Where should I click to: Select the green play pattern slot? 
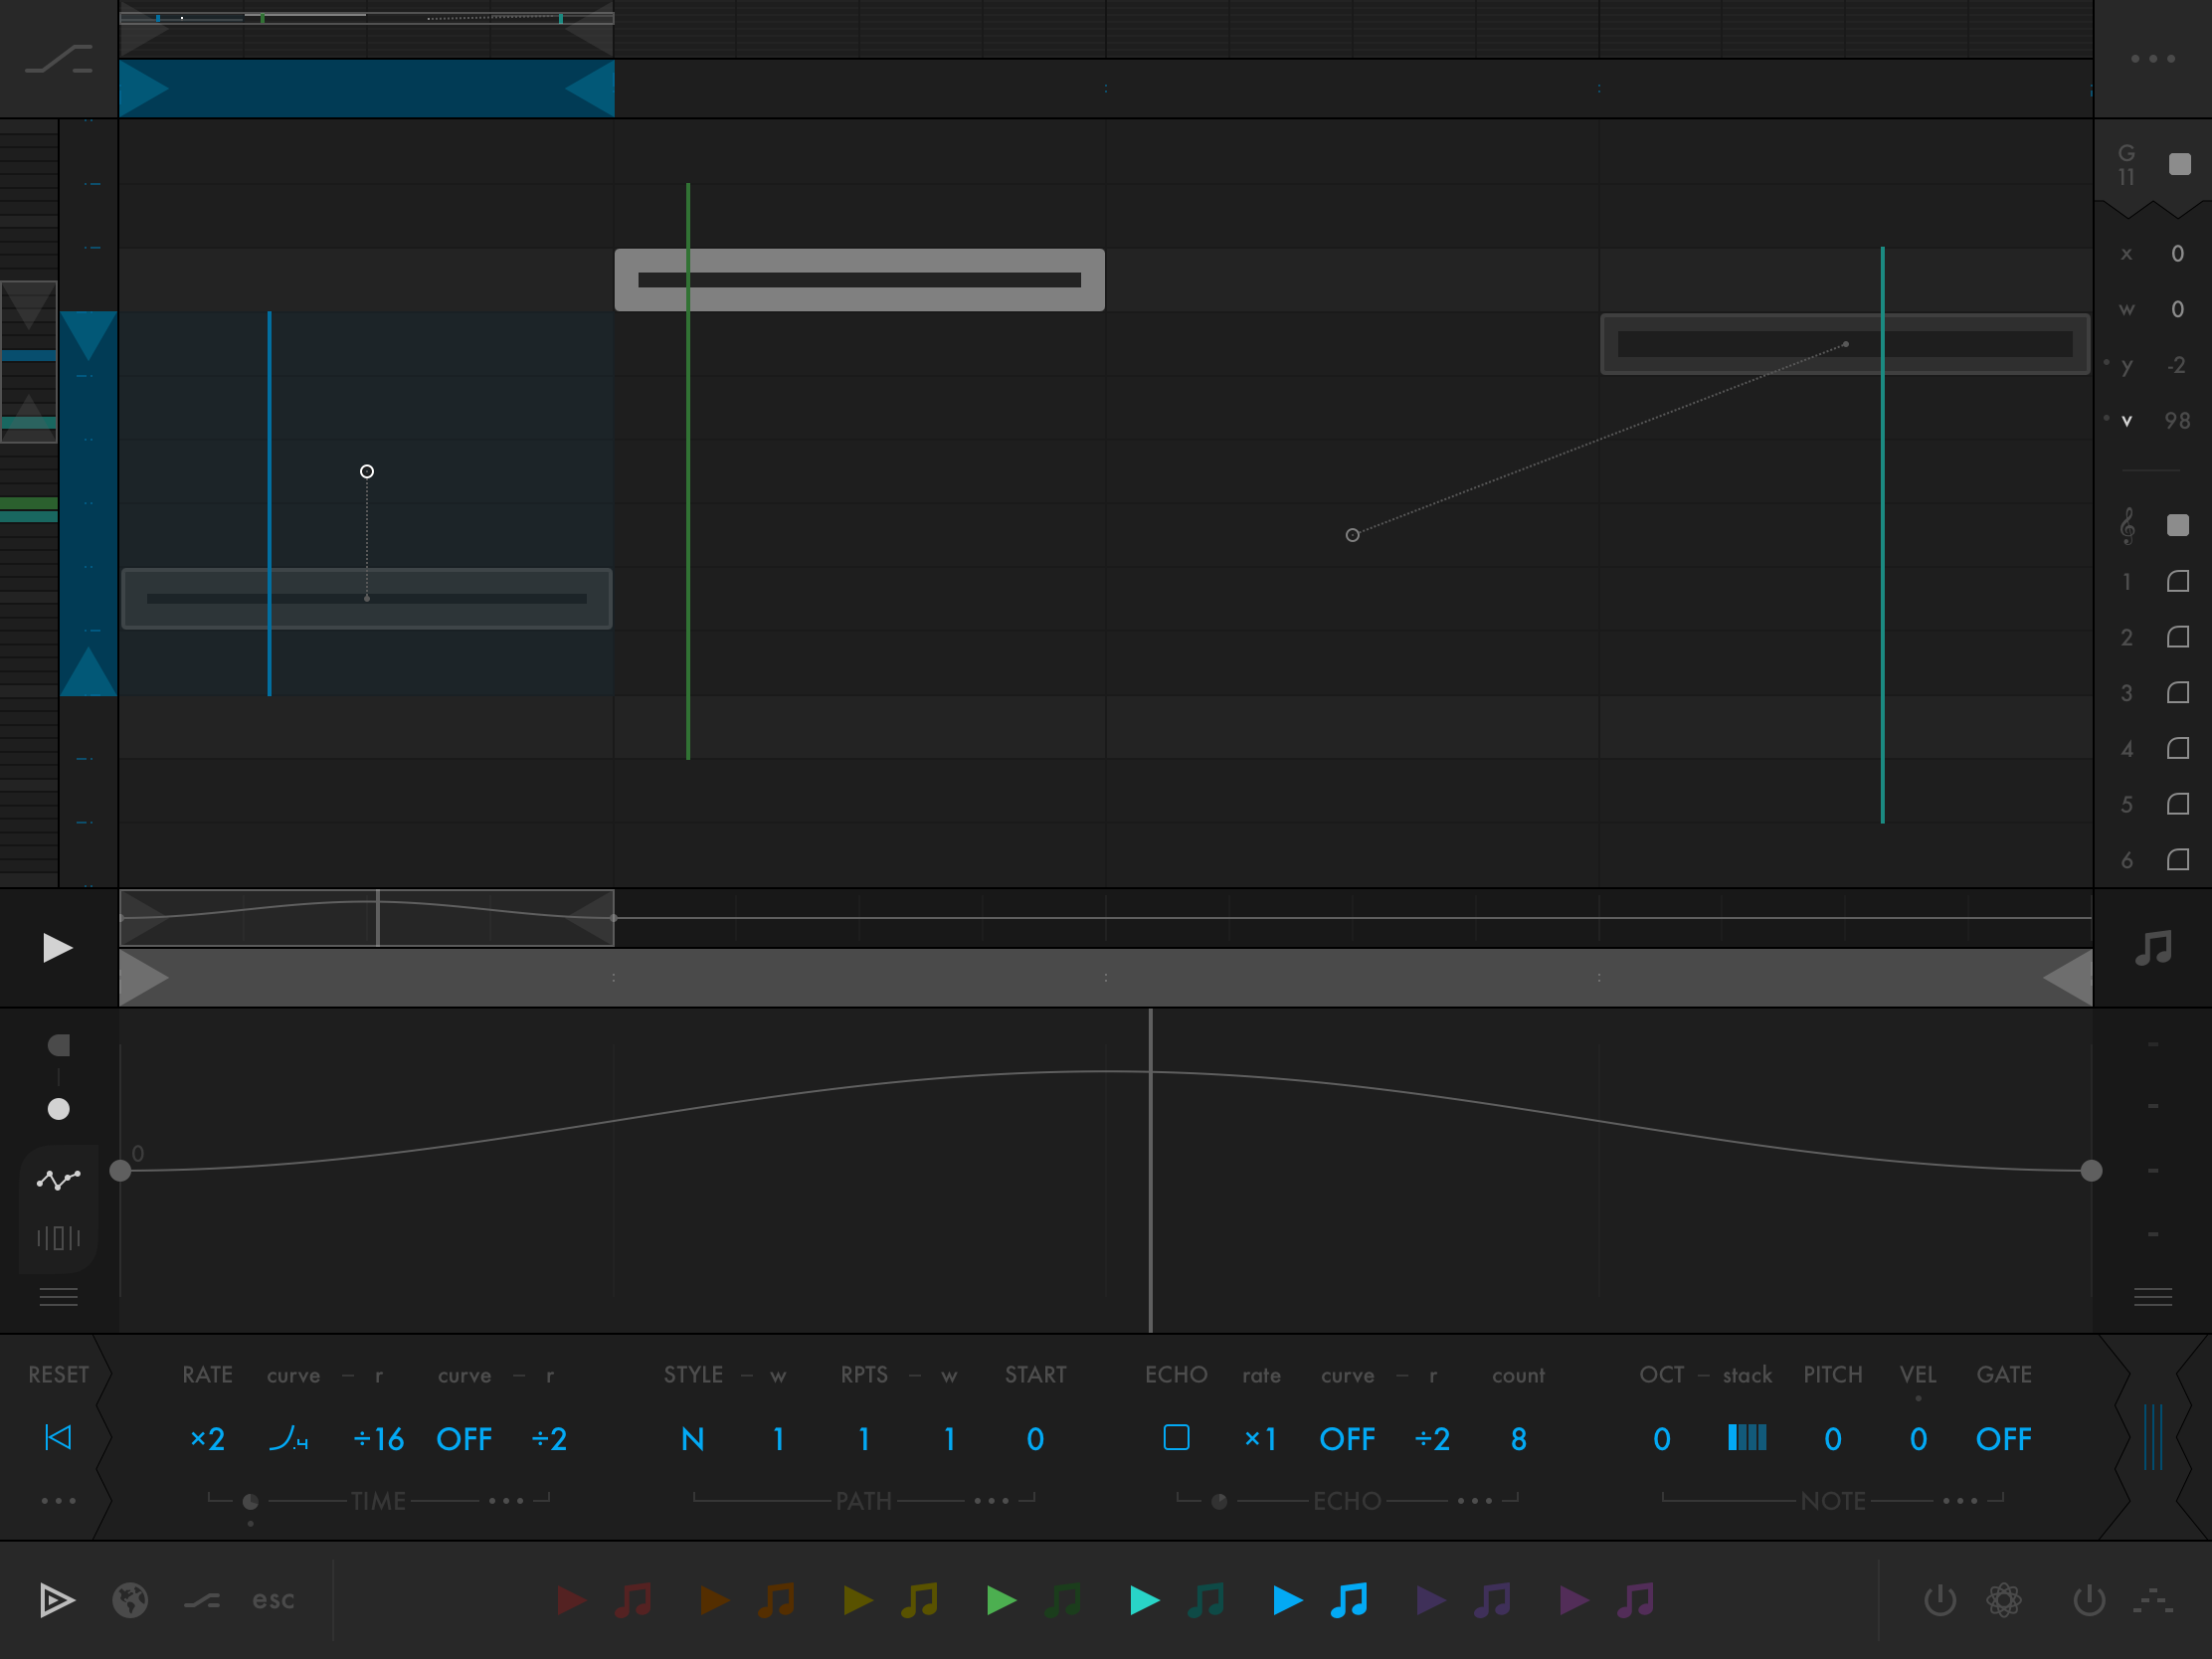1001,1600
